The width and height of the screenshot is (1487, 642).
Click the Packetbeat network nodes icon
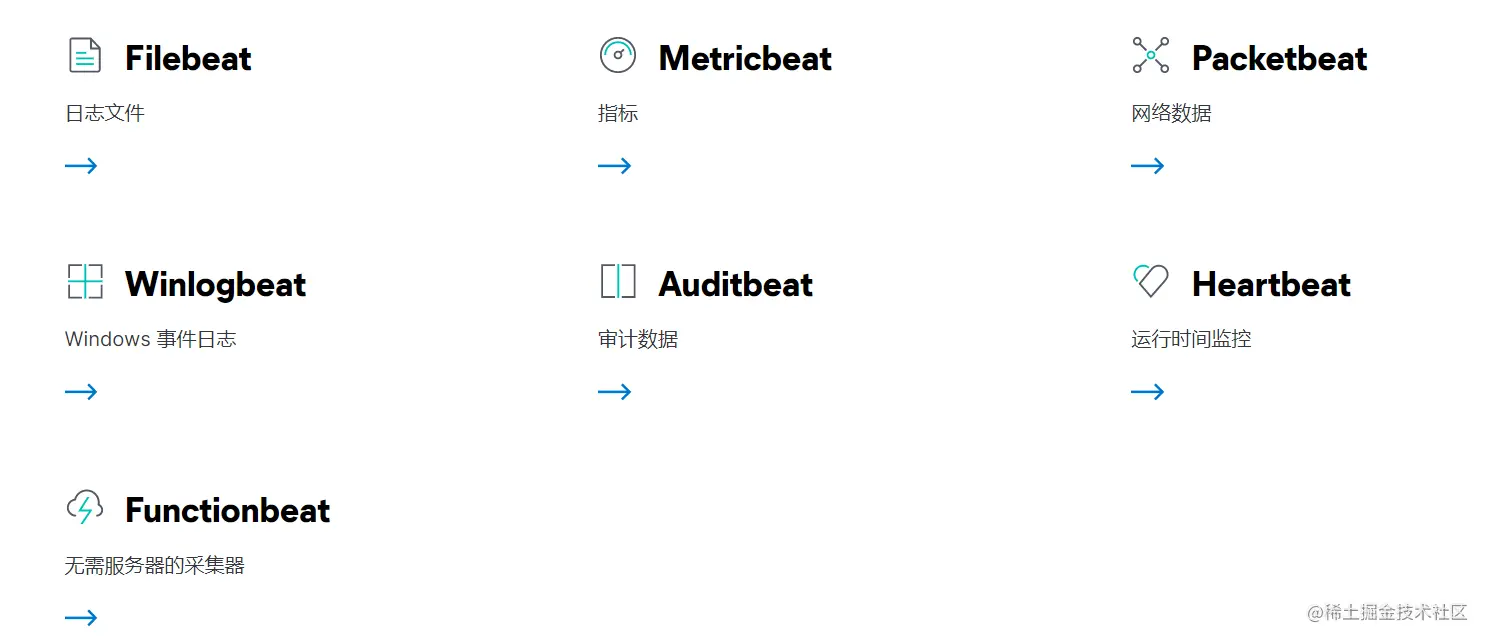[x=1151, y=55]
